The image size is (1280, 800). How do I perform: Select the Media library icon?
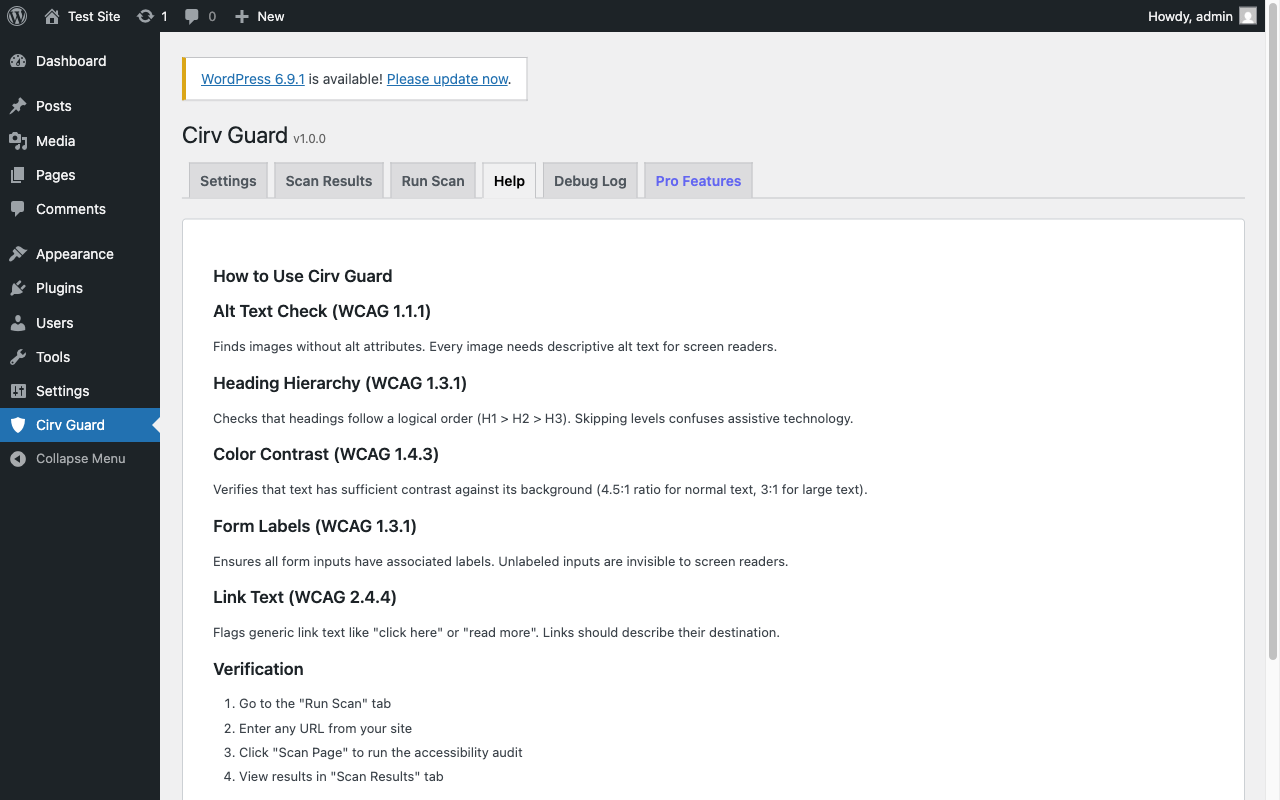pyautogui.click(x=20, y=140)
